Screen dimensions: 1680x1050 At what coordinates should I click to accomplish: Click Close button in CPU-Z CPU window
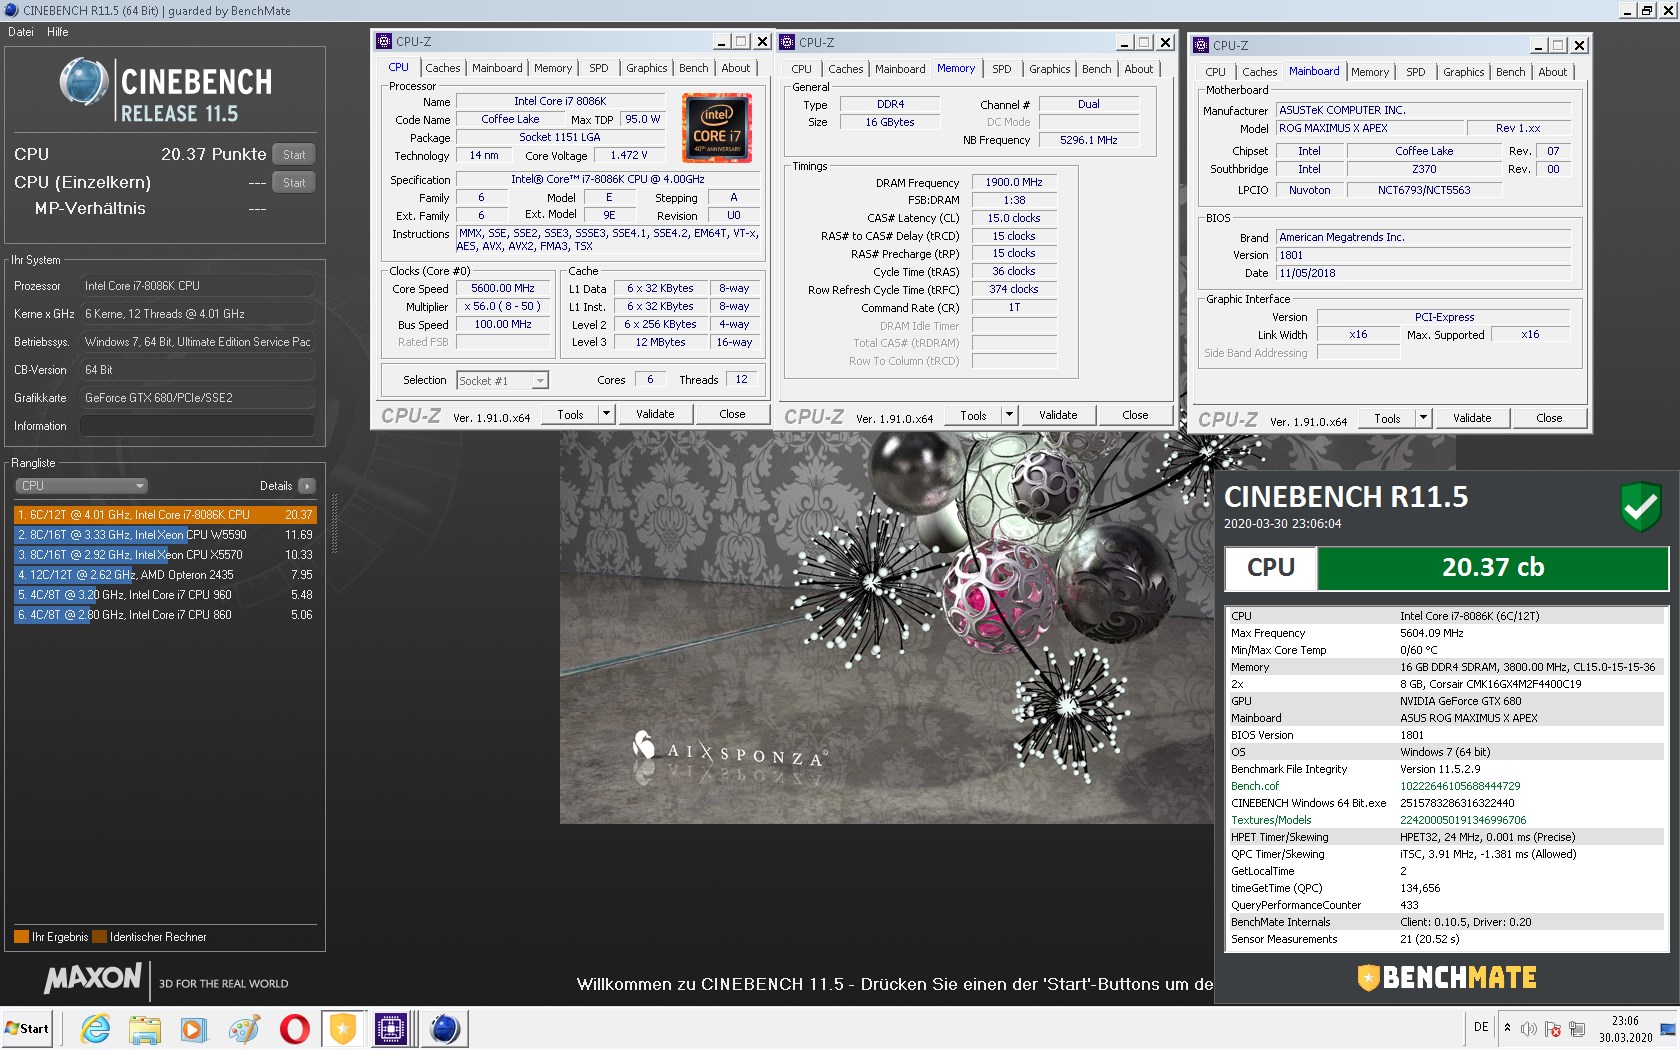[732, 414]
